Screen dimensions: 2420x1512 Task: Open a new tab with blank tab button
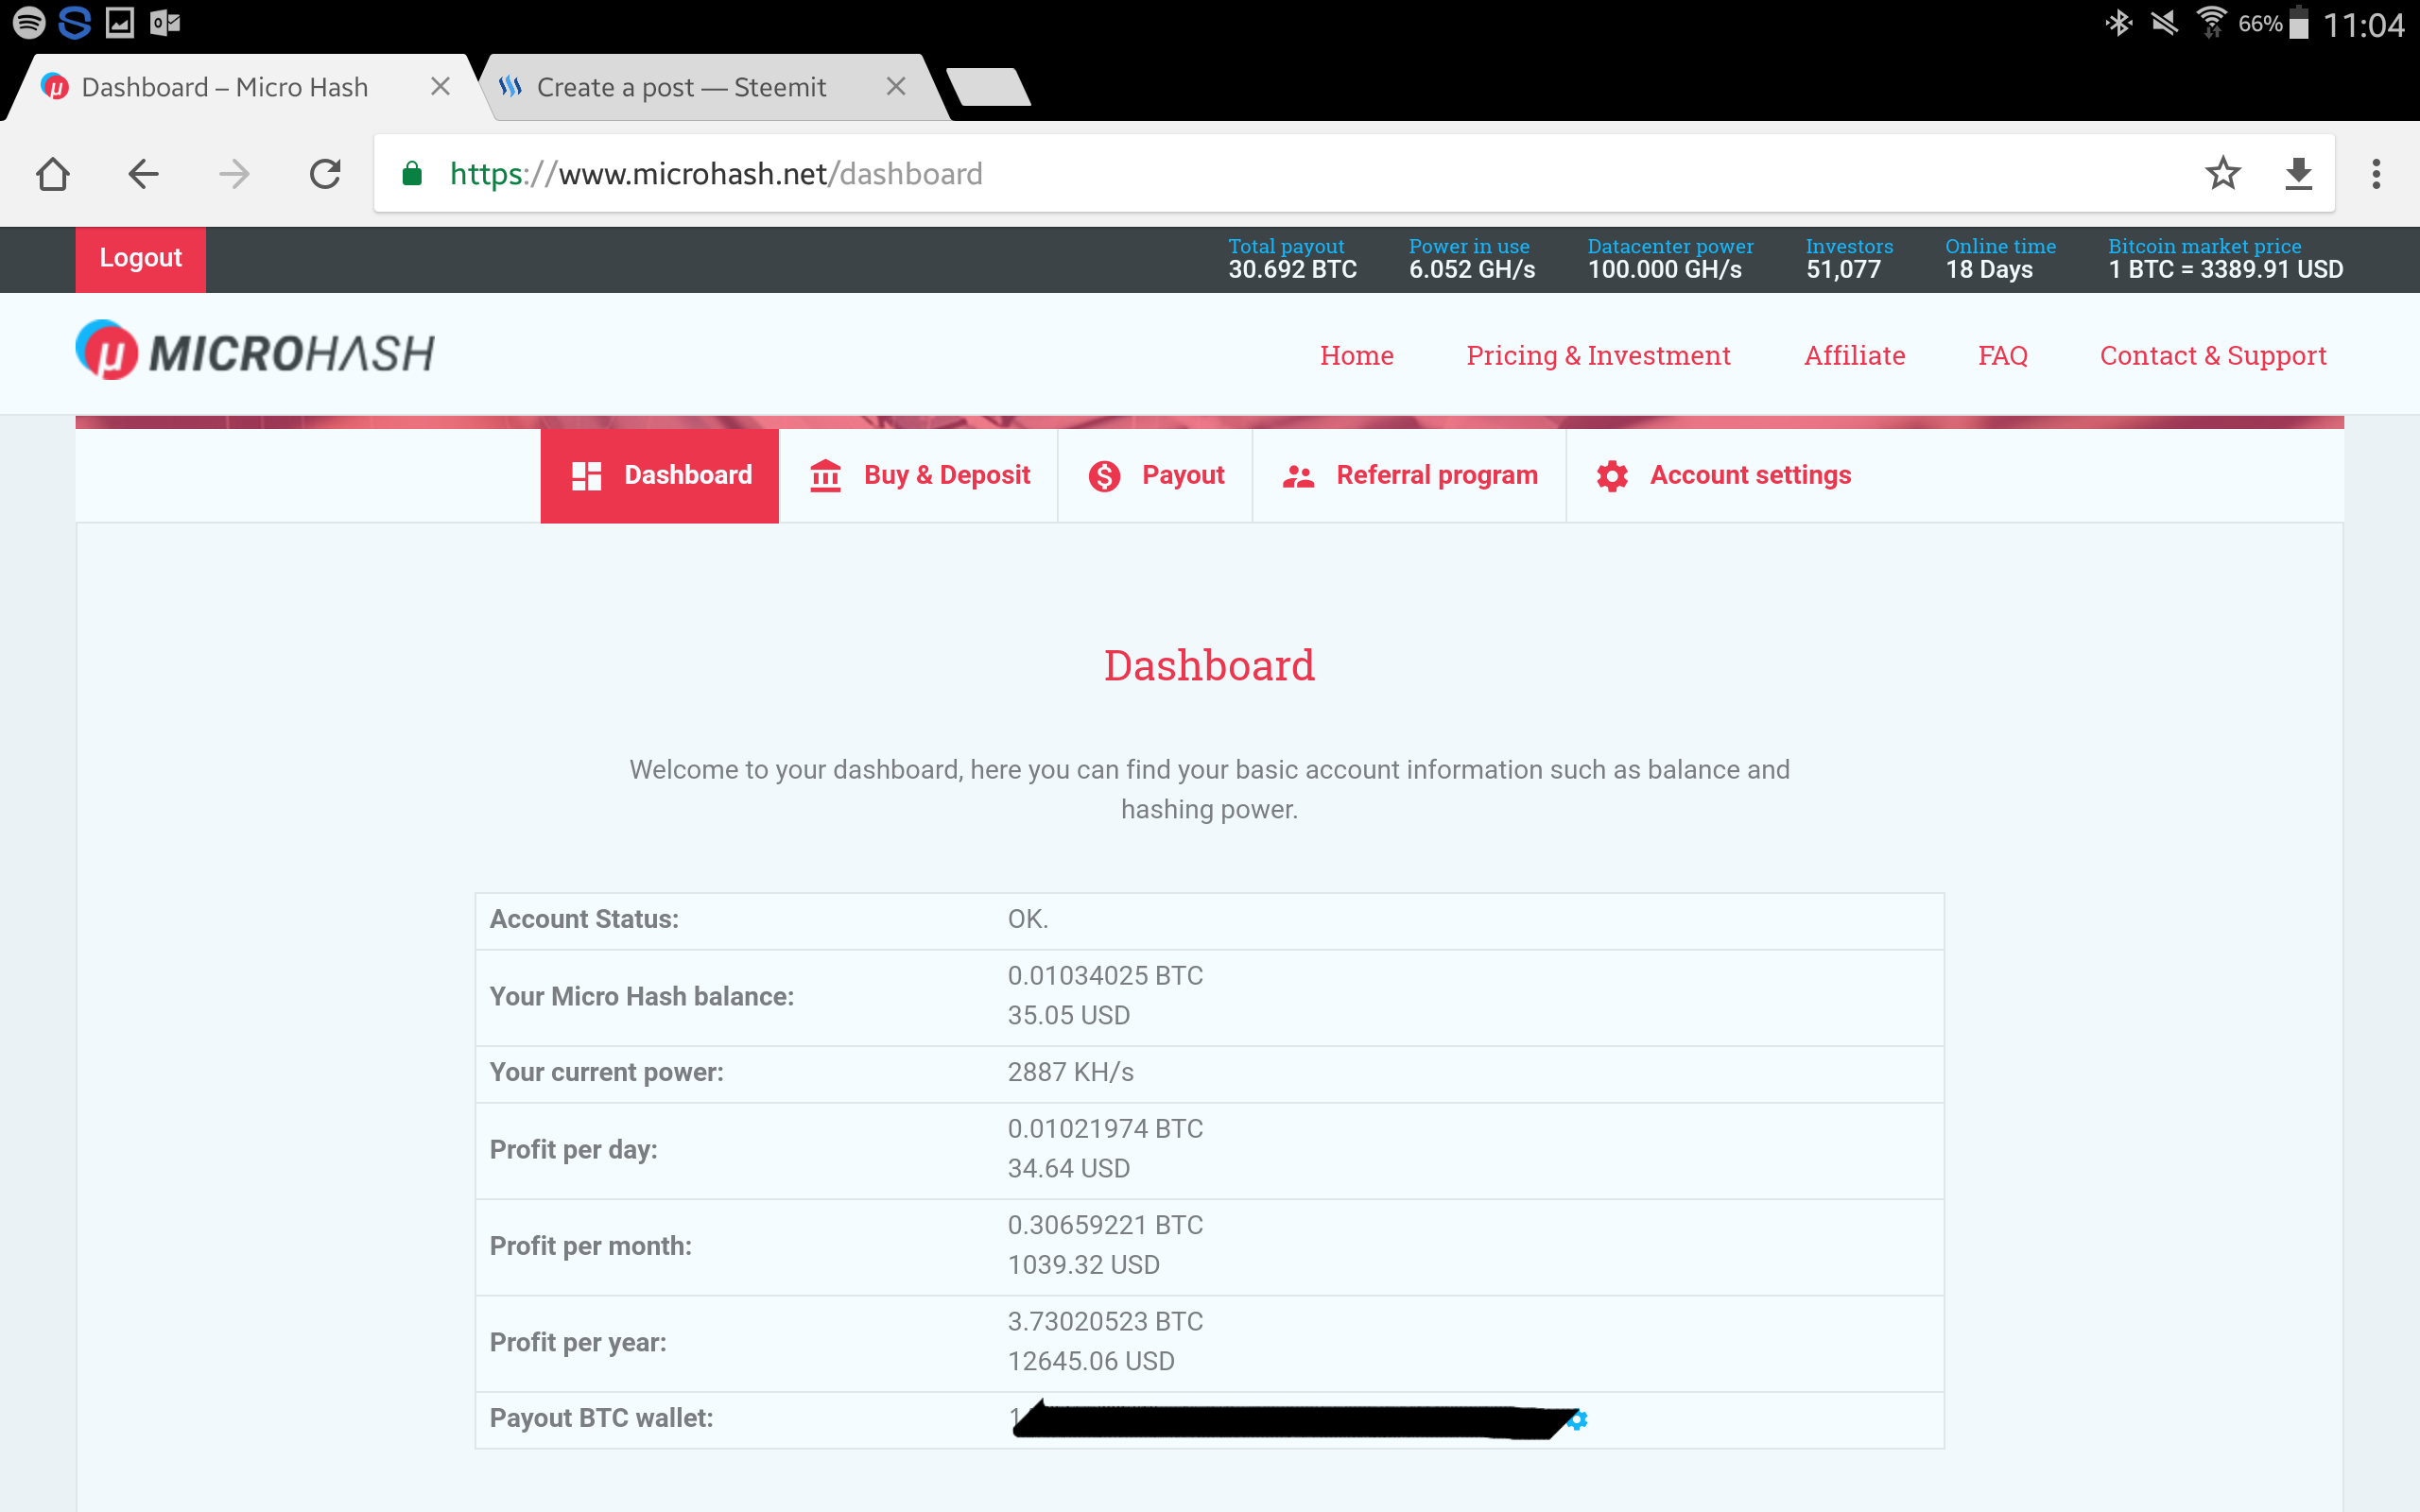(x=988, y=87)
